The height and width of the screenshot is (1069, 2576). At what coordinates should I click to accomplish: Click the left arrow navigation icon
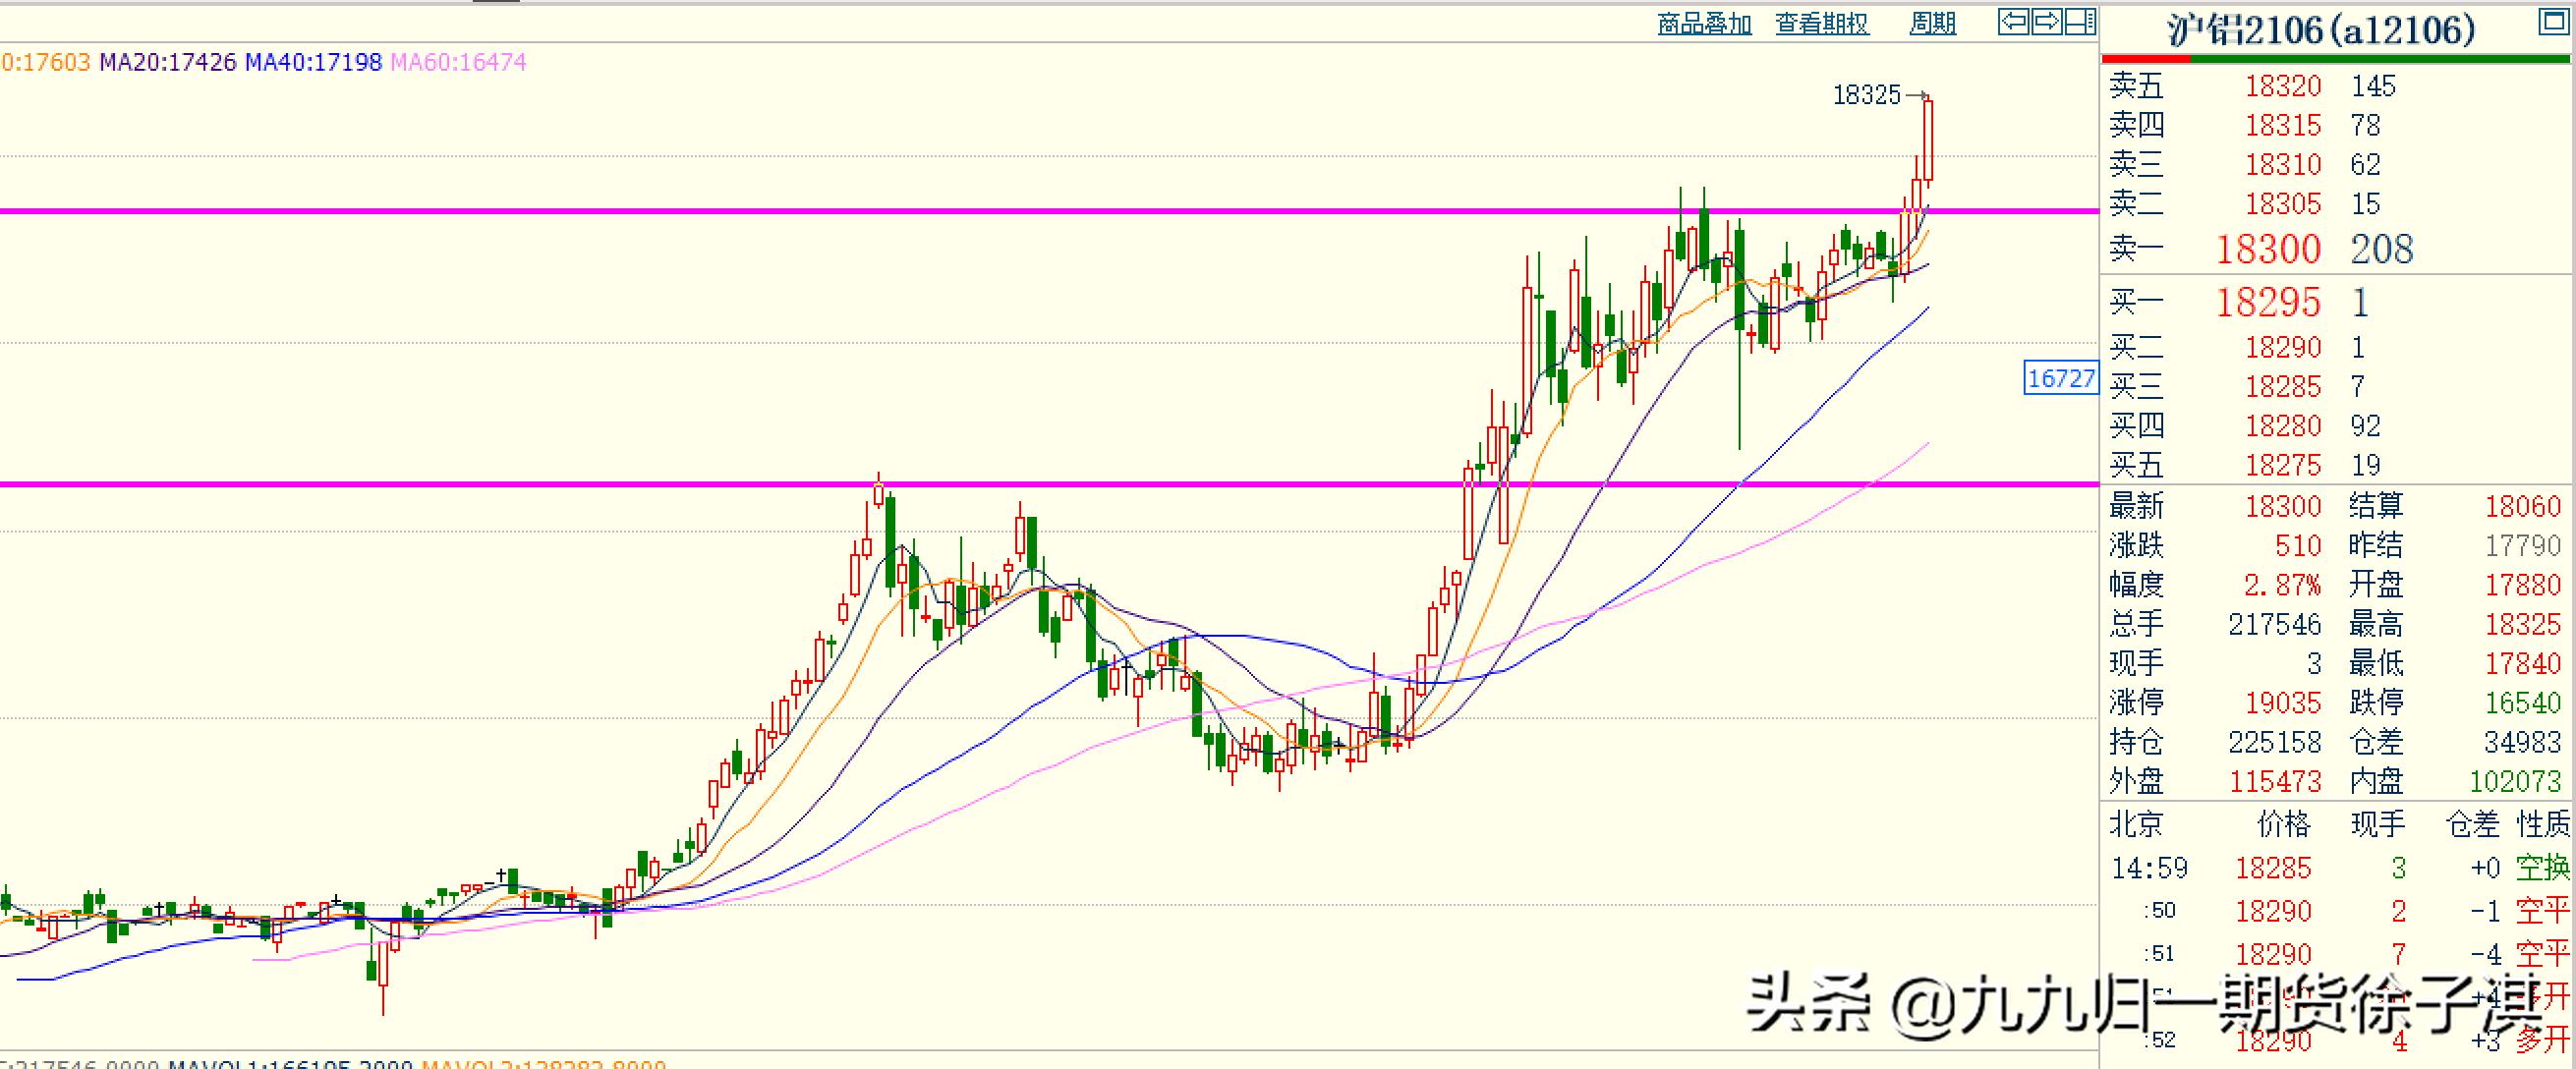pyautogui.click(x=2013, y=21)
